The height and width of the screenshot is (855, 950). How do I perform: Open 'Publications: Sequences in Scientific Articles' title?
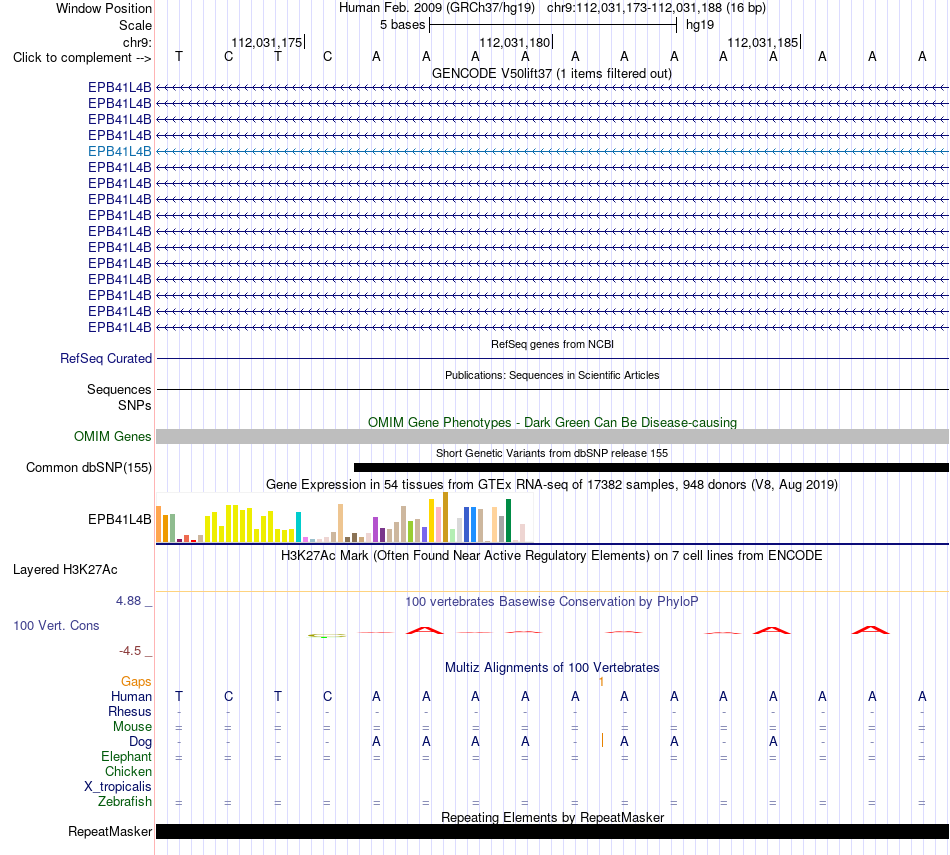(x=552, y=375)
